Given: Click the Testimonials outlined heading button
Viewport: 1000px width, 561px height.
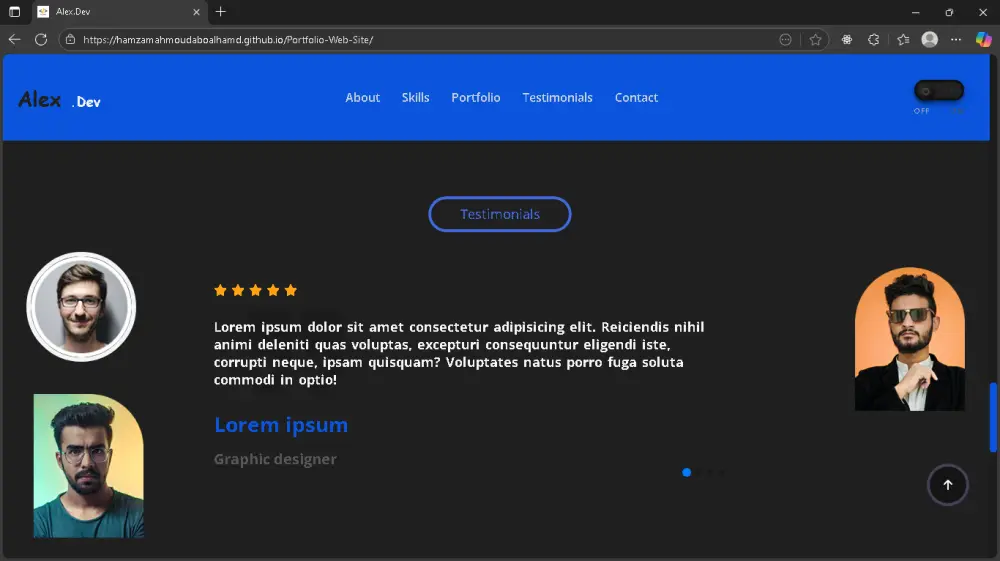Looking at the screenshot, I should 499,214.
